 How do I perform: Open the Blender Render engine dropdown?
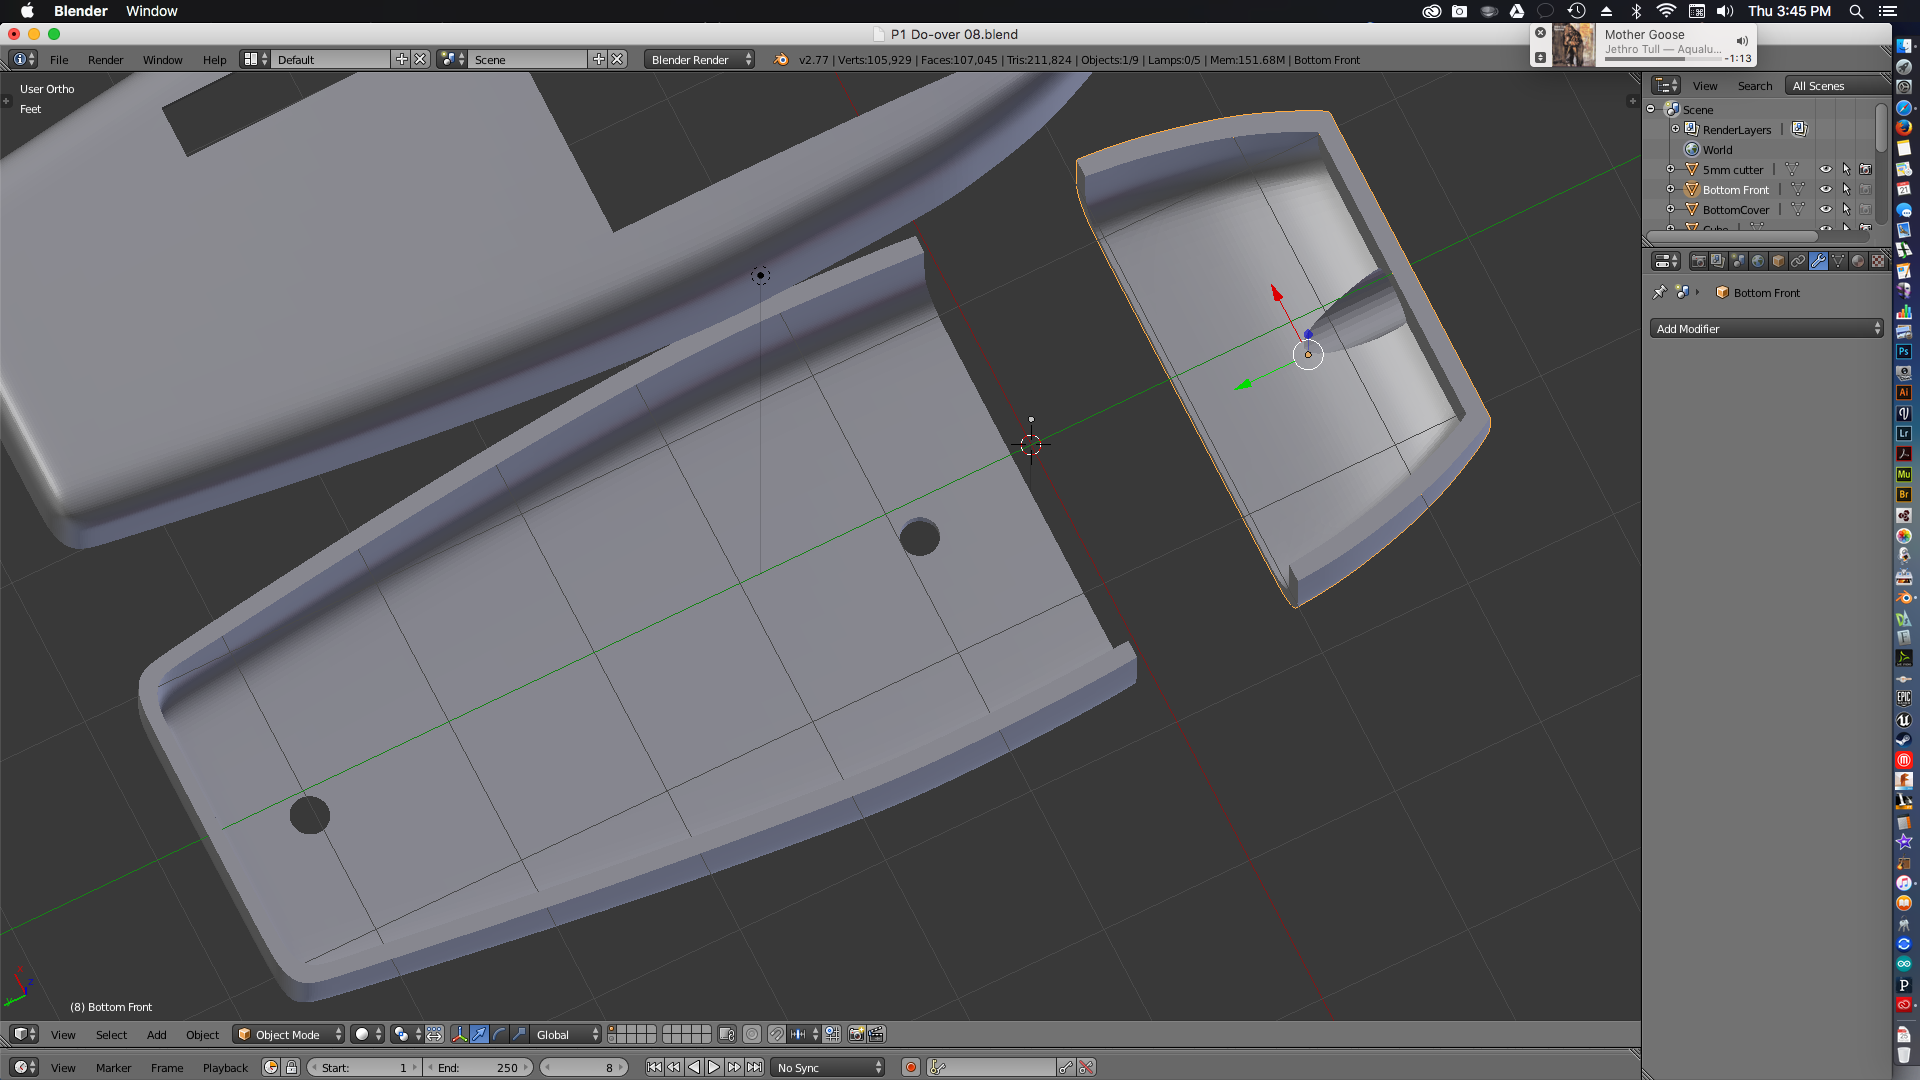tap(700, 60)
